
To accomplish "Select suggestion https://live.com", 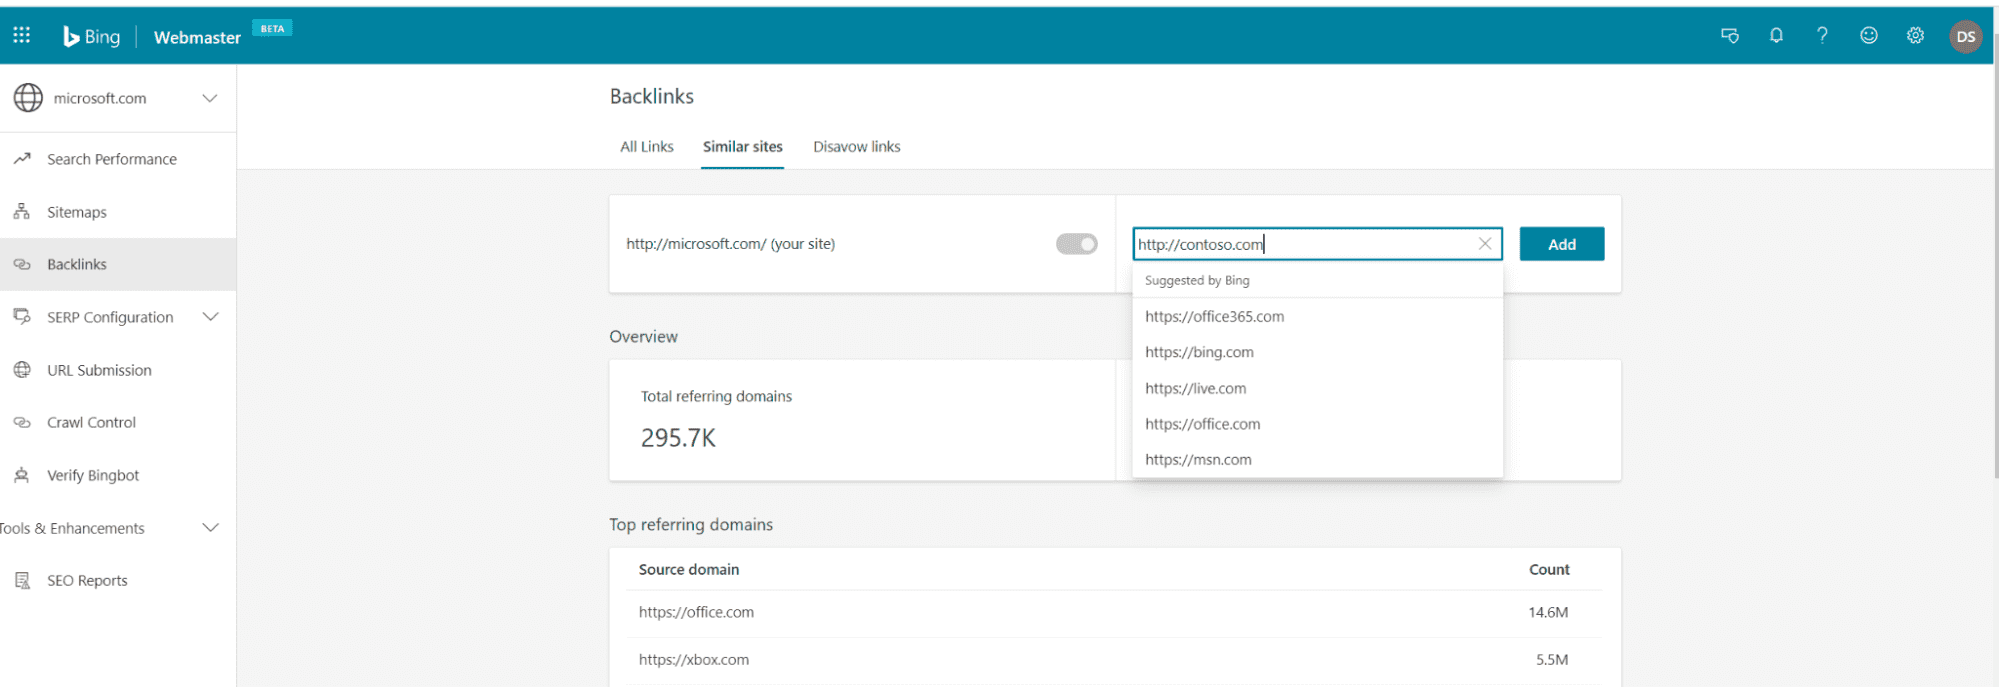I will (x=1317, y=388).
